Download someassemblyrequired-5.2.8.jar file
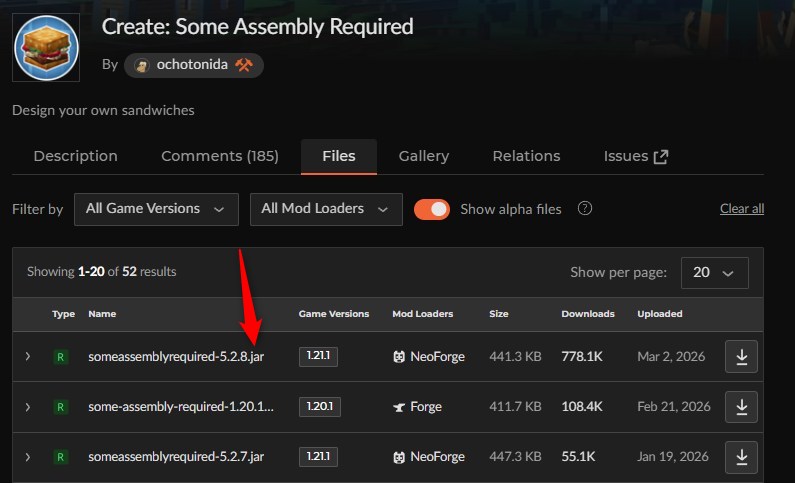Screen dimensions: 795x483 point(741,356)
